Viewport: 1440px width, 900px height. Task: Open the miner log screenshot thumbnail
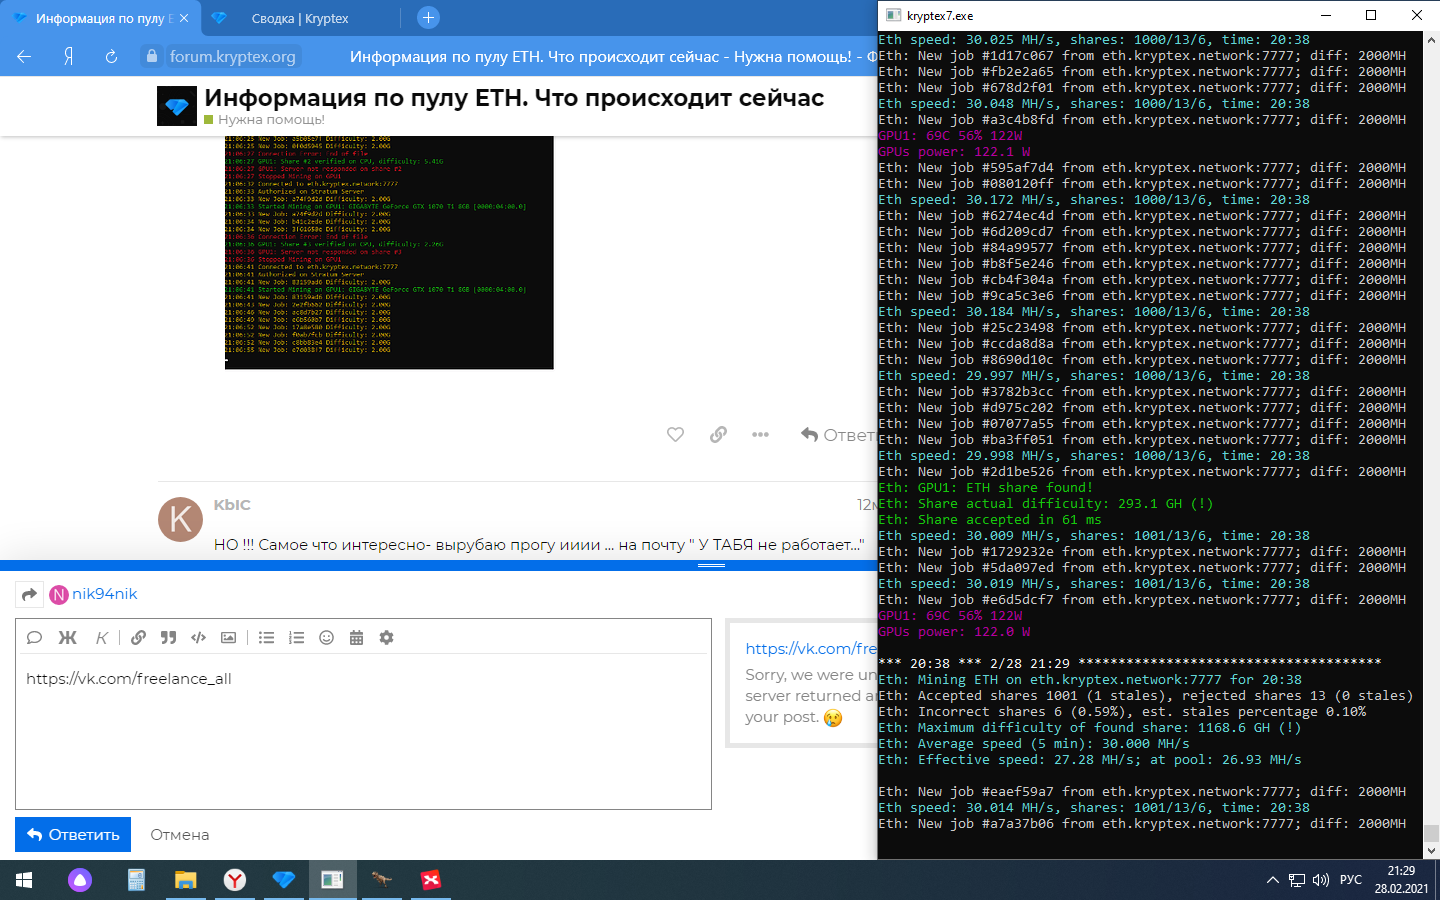389,252
